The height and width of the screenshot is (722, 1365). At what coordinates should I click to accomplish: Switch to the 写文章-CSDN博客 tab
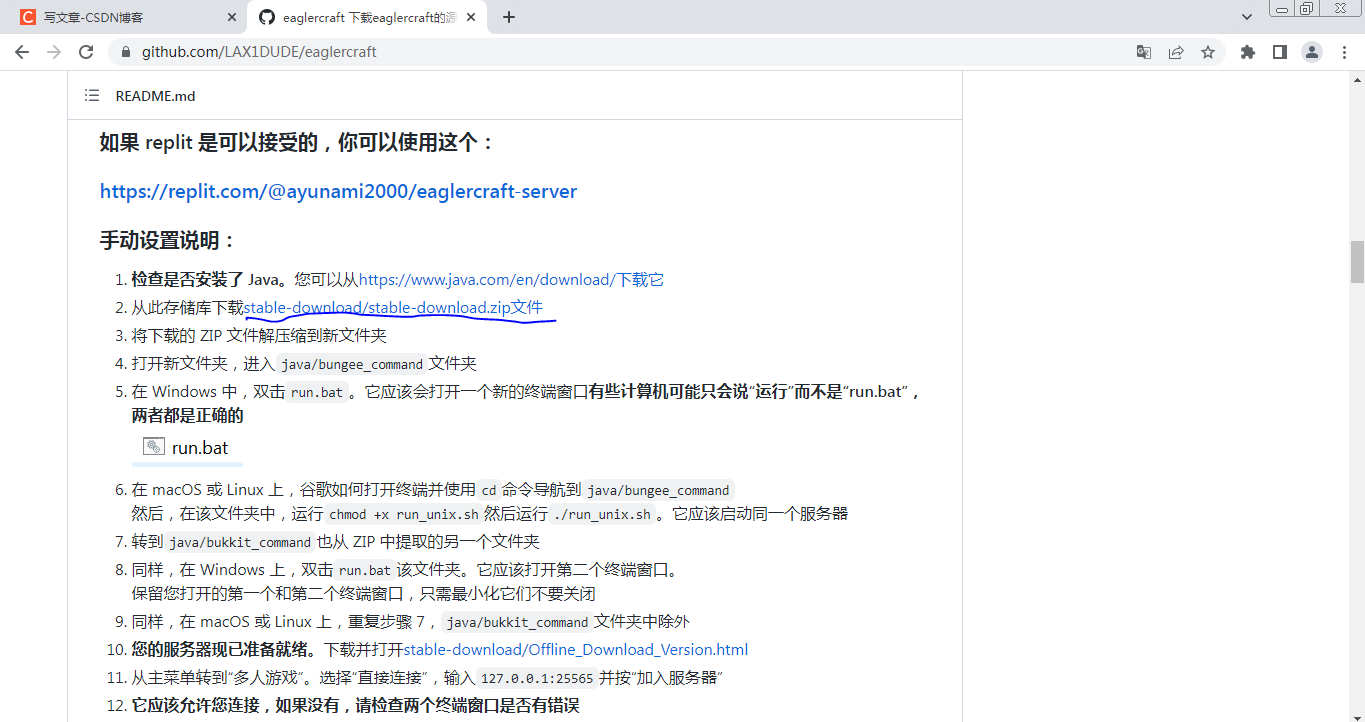pyautogui.click(x=125, y=17)
